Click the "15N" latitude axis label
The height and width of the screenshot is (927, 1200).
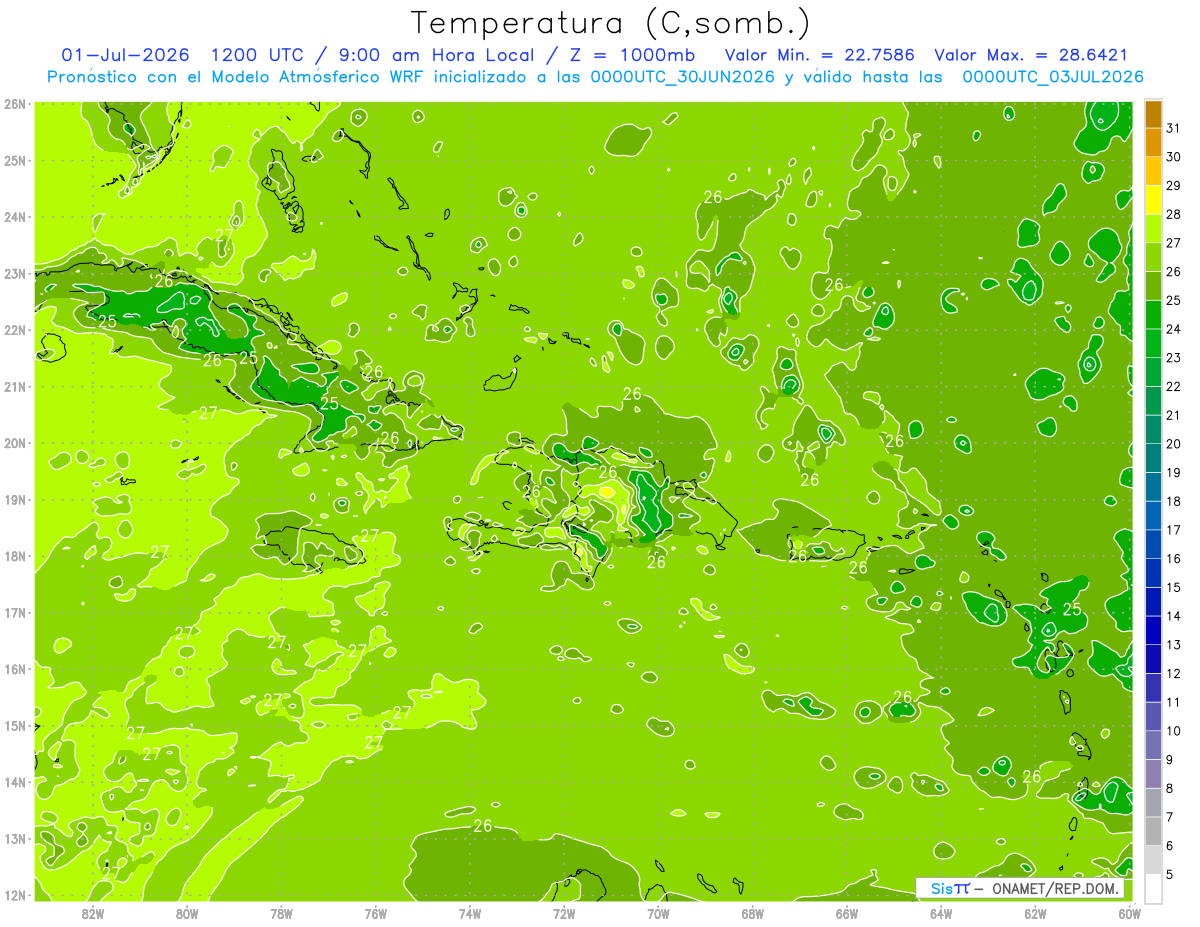[14, 725]
